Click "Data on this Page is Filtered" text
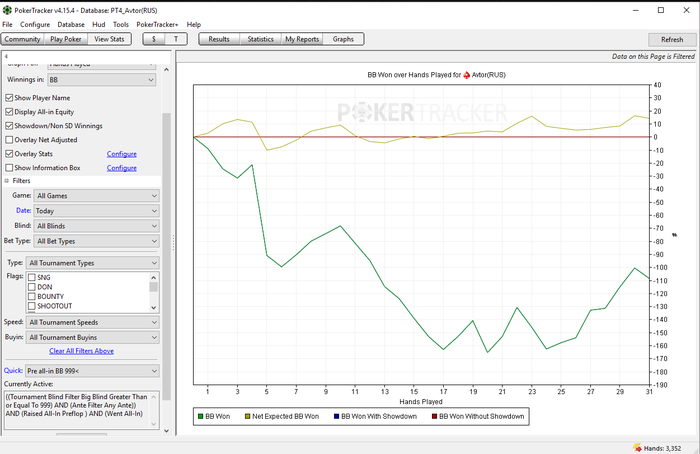 pyautogui.click(x=653, y=57)
